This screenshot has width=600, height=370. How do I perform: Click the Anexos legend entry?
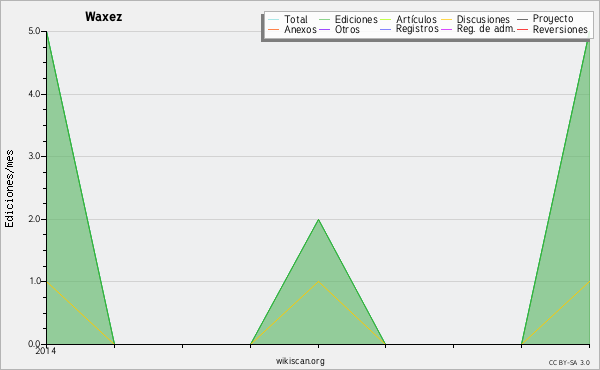tap(292, 29)
